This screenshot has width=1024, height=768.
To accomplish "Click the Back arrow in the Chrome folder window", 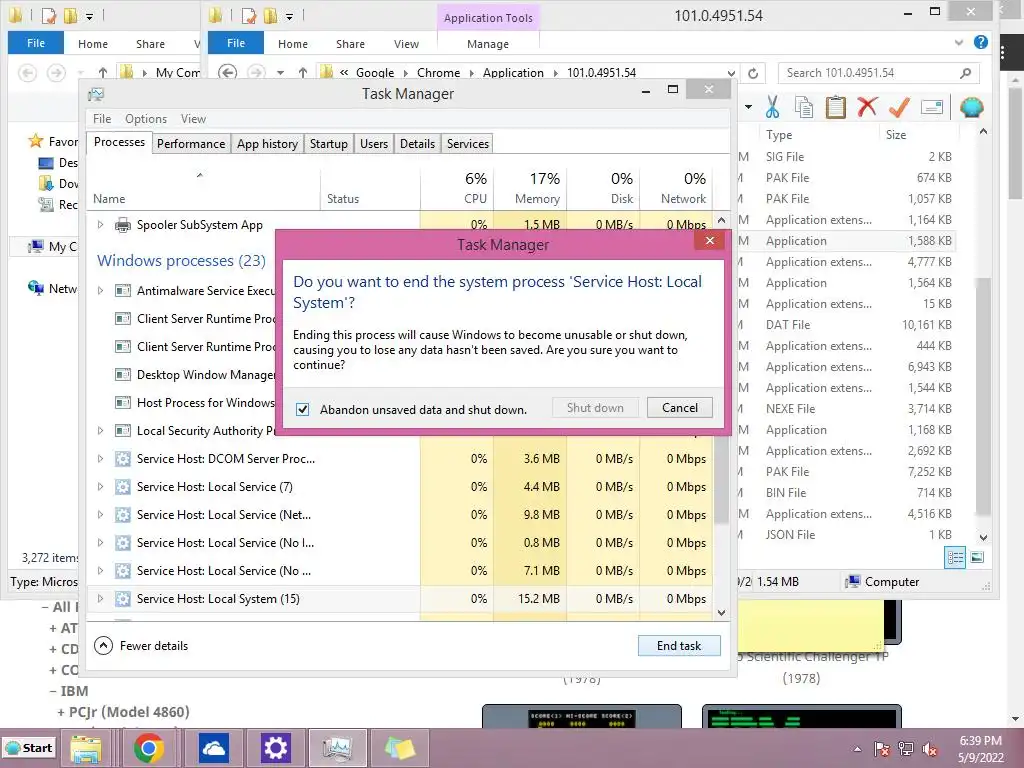I will 227,72.
